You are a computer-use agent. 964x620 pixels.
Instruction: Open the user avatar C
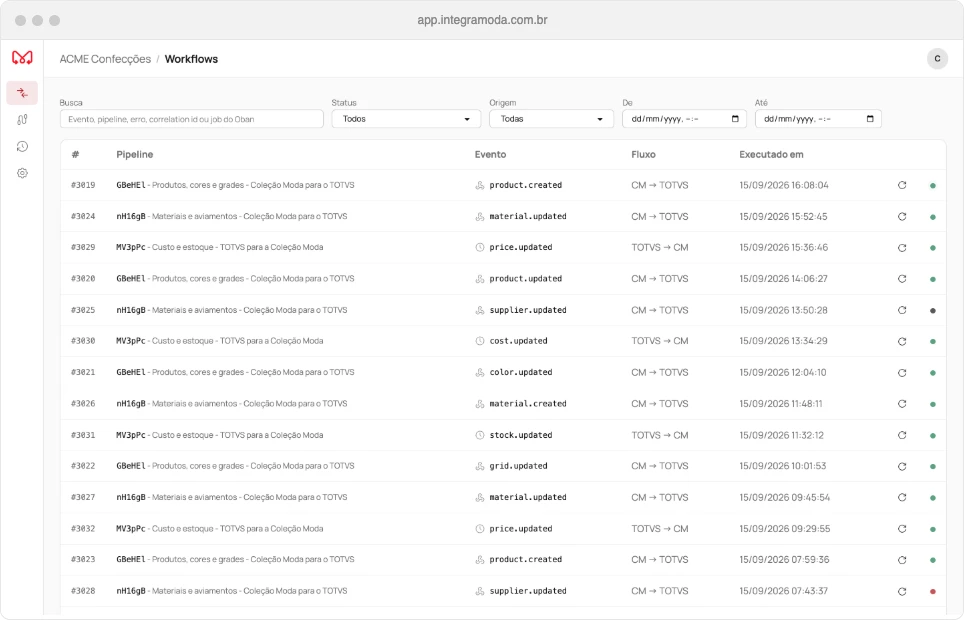pyautogui.click(x=937, y=58)
